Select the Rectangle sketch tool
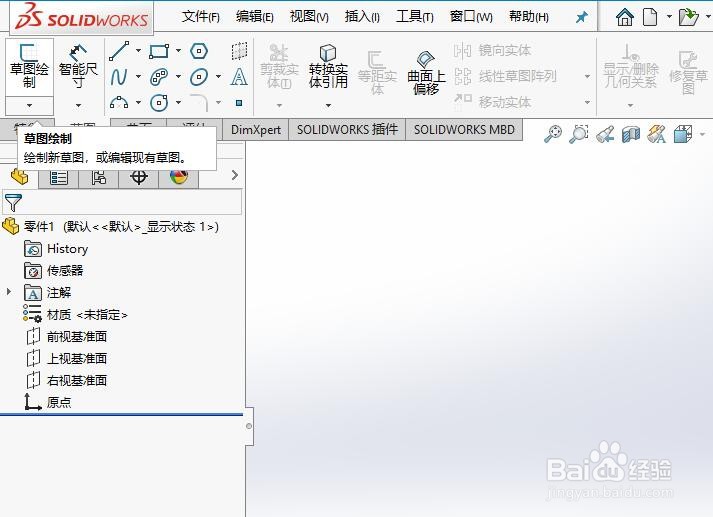Viewport: 713px width, 517px height. 159,51
